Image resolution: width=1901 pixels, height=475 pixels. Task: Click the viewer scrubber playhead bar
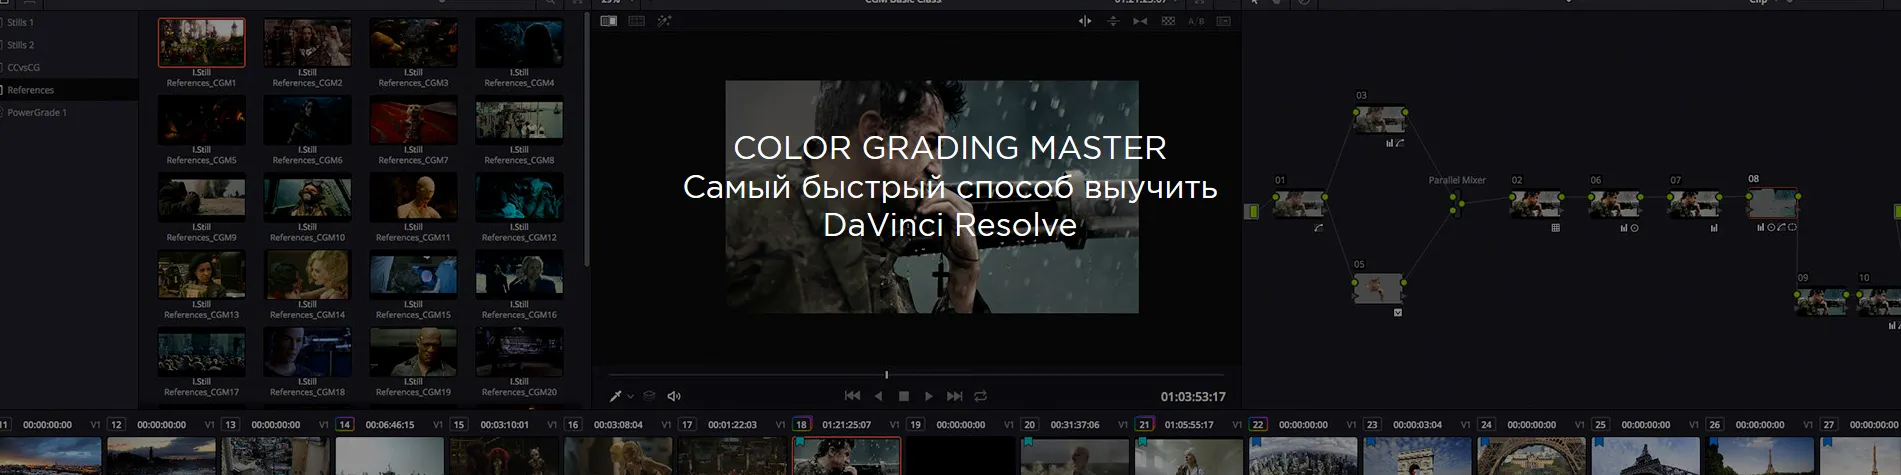point(886,375)
